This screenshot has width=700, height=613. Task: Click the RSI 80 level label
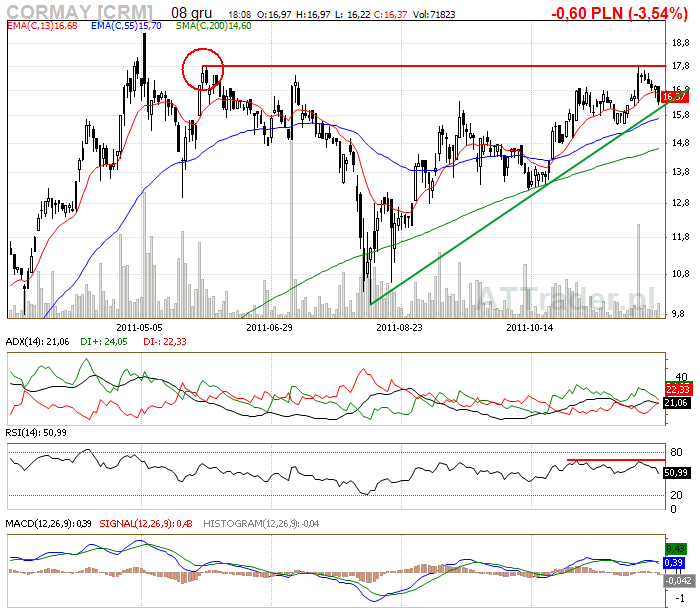coord(676,452)
